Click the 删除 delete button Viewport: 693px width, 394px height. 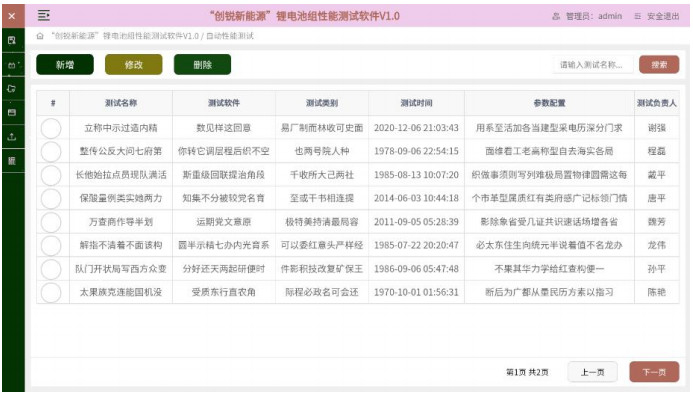[202, 65]
